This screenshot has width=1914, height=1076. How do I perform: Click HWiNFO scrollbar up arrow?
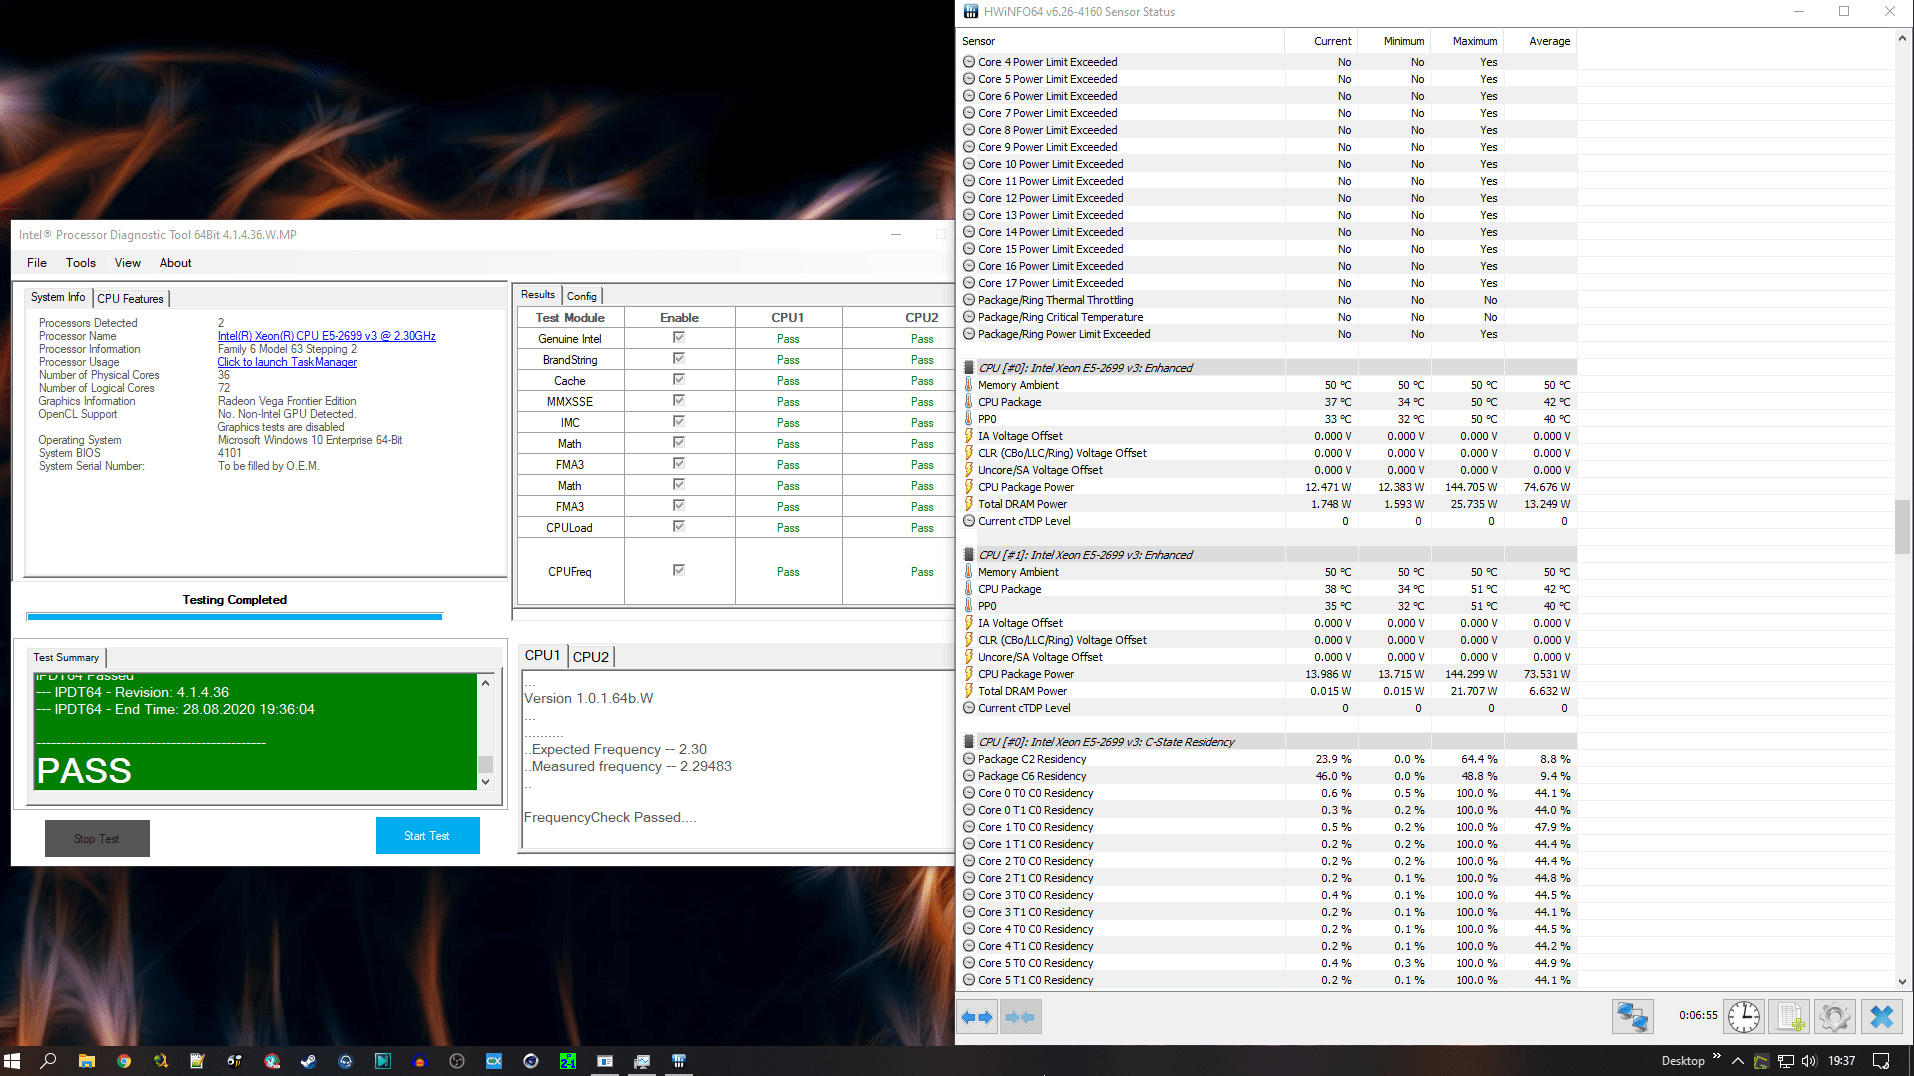coord(1902,39)
